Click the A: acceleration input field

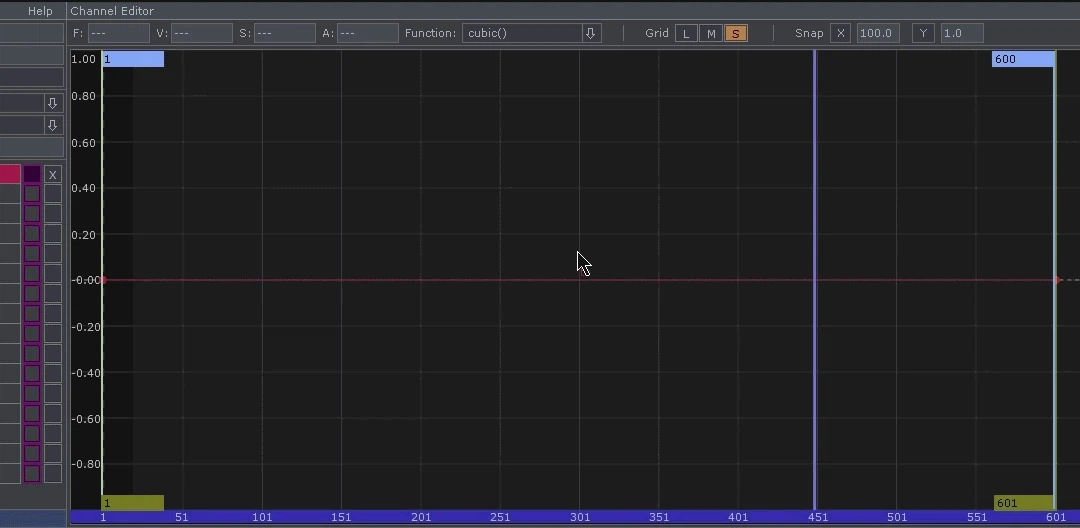click(368, 33)
